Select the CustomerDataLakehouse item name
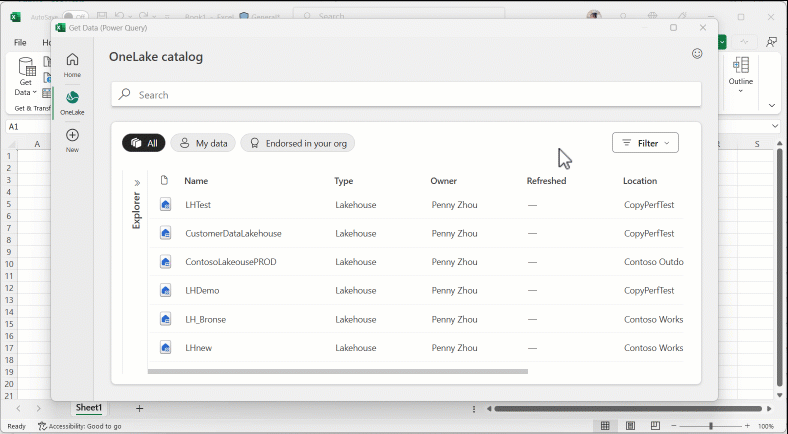Viewport: 788px width, 434px height. (233, 233)
